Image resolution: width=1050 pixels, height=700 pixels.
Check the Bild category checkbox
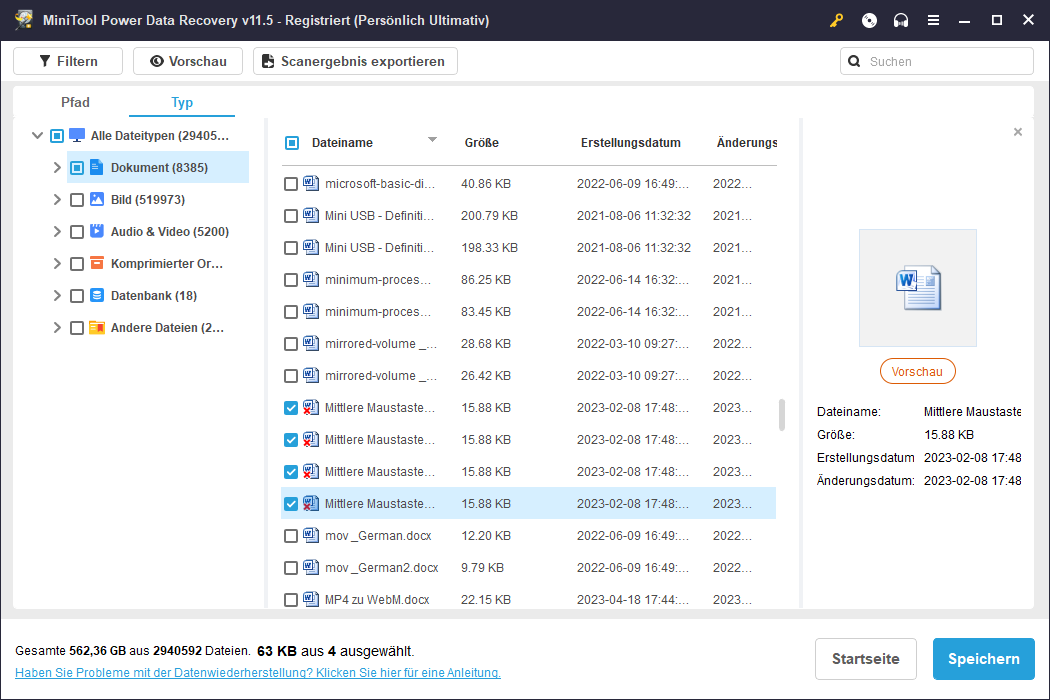pyautogui.click(x=77, y=200)
